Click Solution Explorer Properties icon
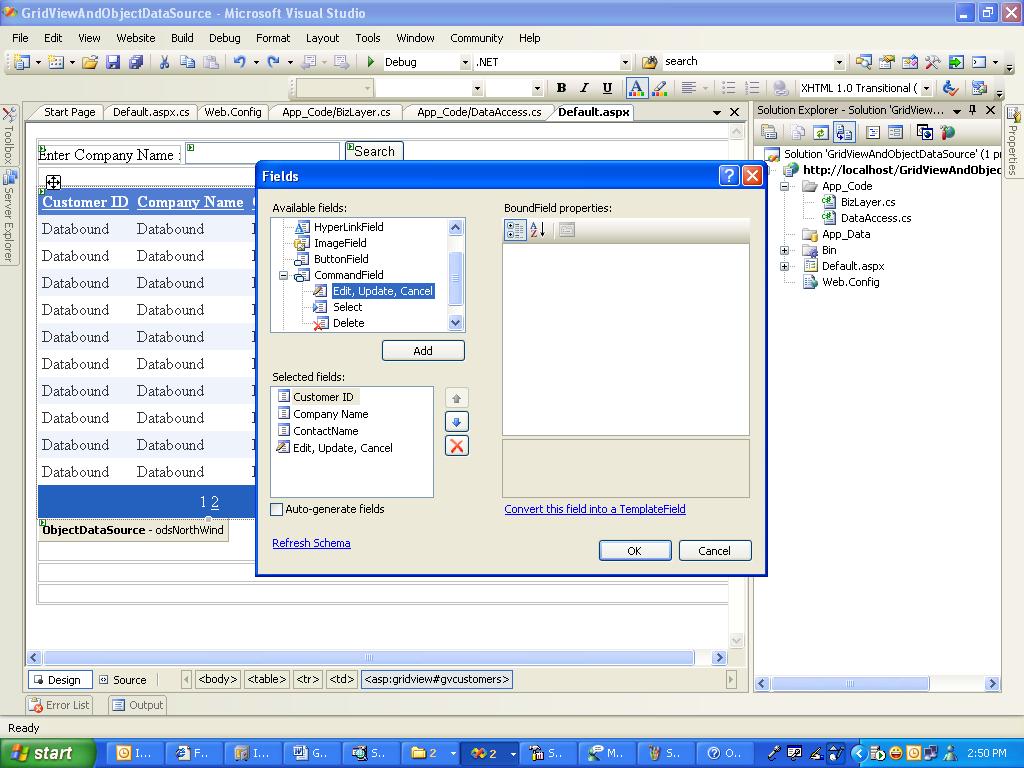 pyautogui.click(x=770, y=133)
